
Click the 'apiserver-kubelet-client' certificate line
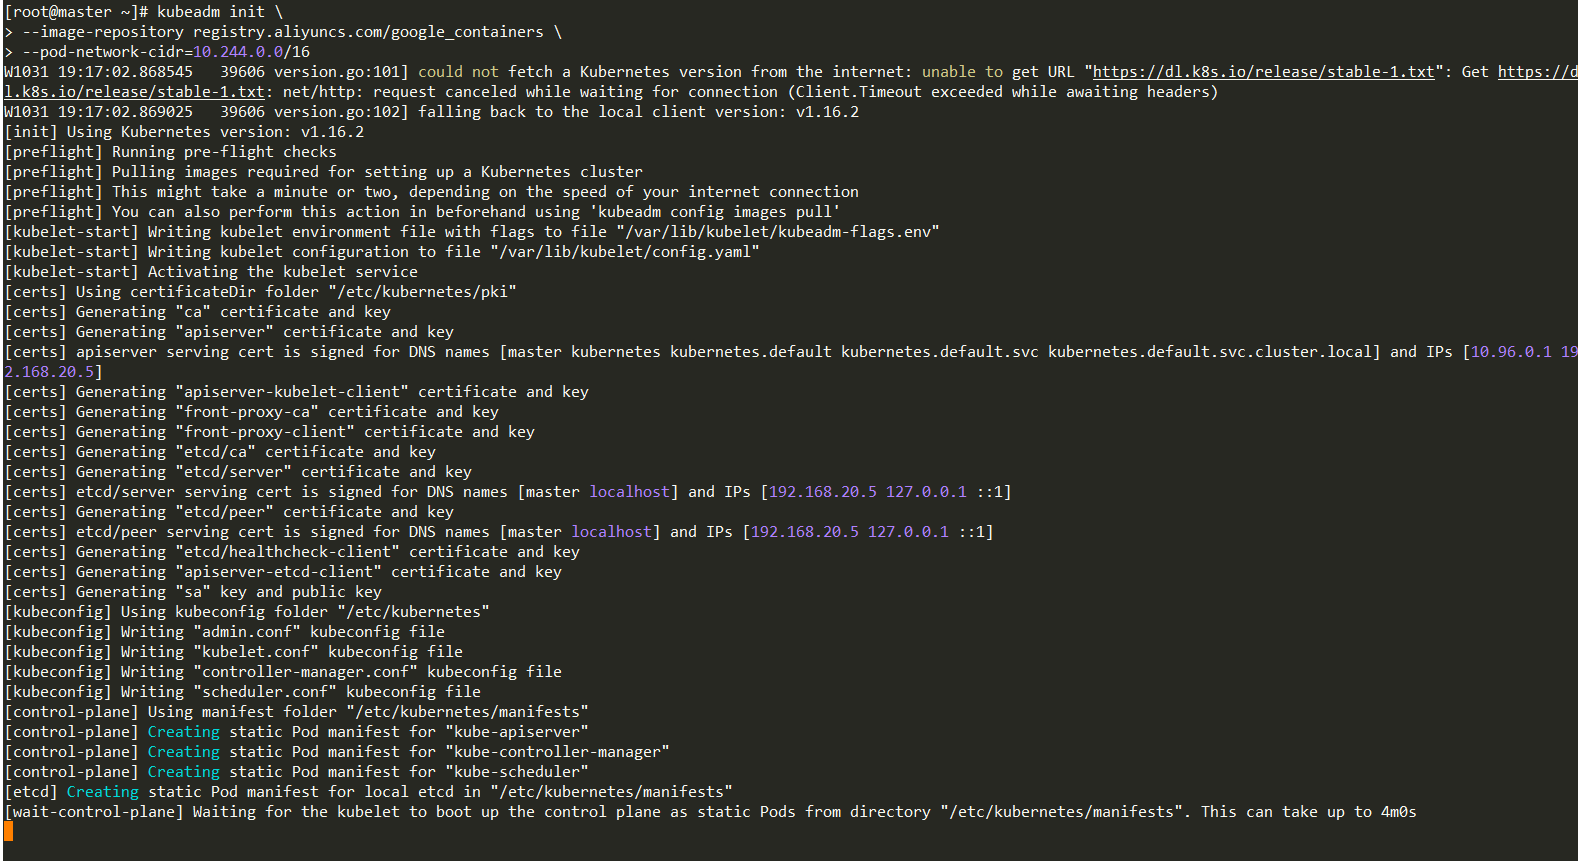click(296, 392)
